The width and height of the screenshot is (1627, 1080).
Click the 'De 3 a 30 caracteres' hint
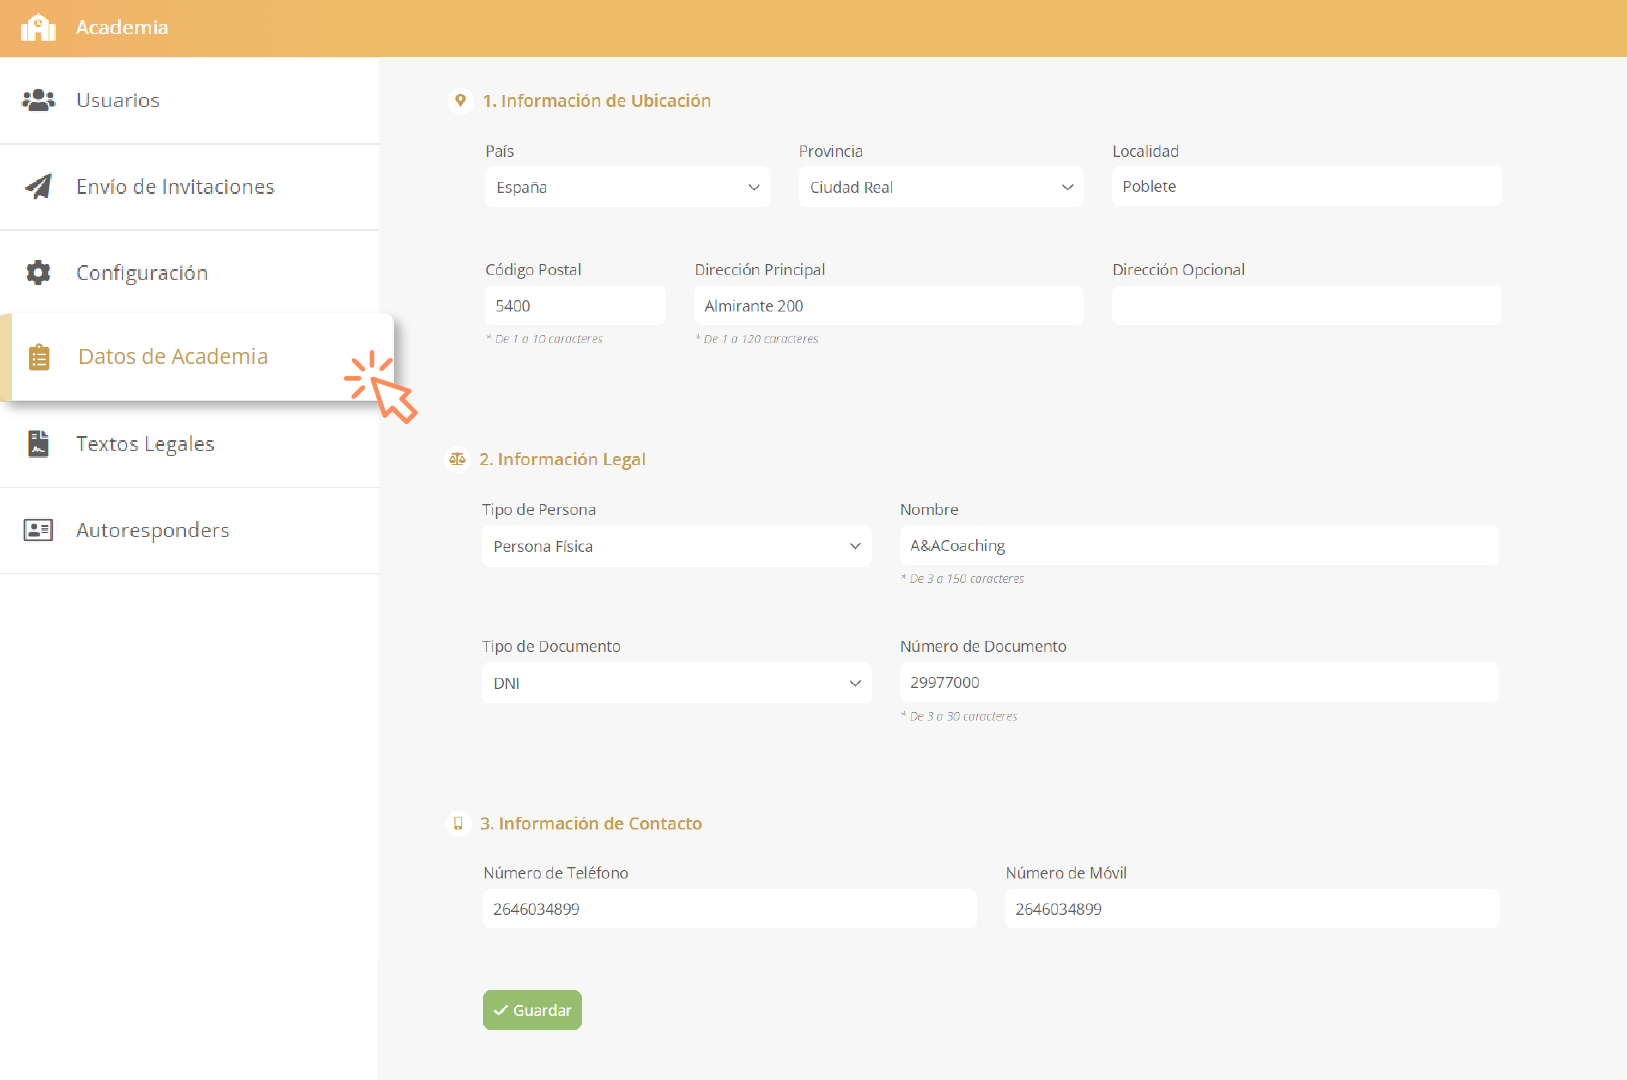click(x=959, y=717)
